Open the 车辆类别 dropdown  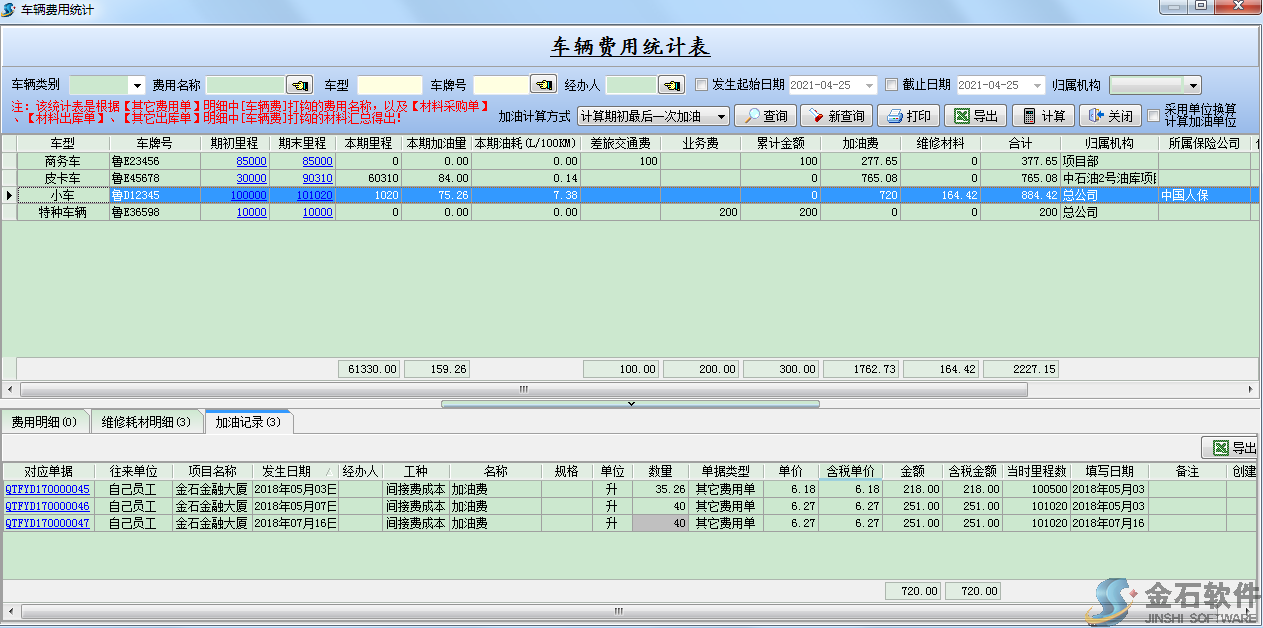[137, 85]
